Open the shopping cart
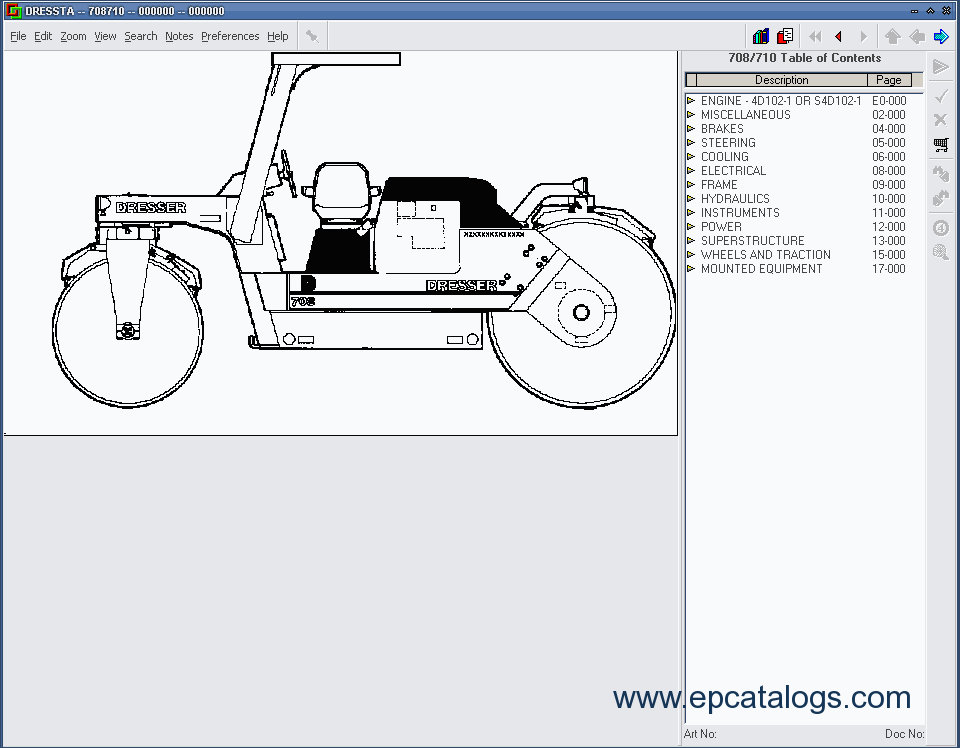 click(x=941, y=144)
